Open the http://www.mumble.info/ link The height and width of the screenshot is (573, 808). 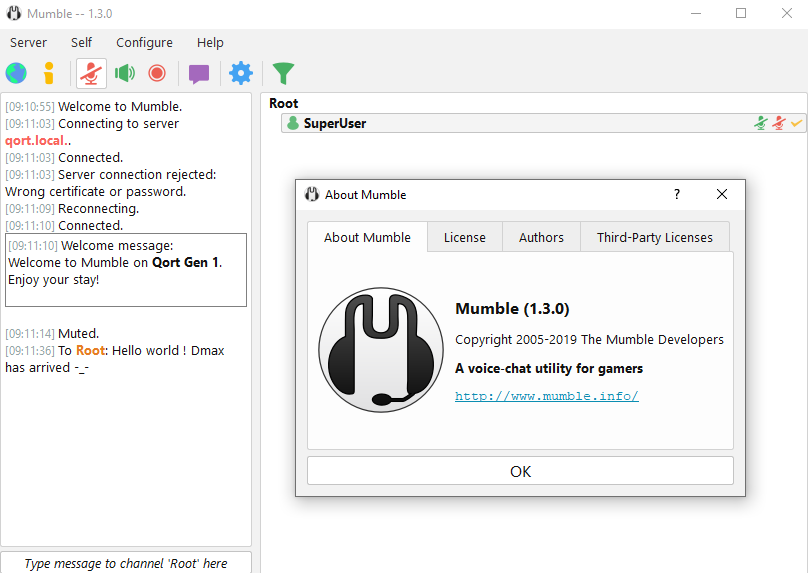coord(547,396)
